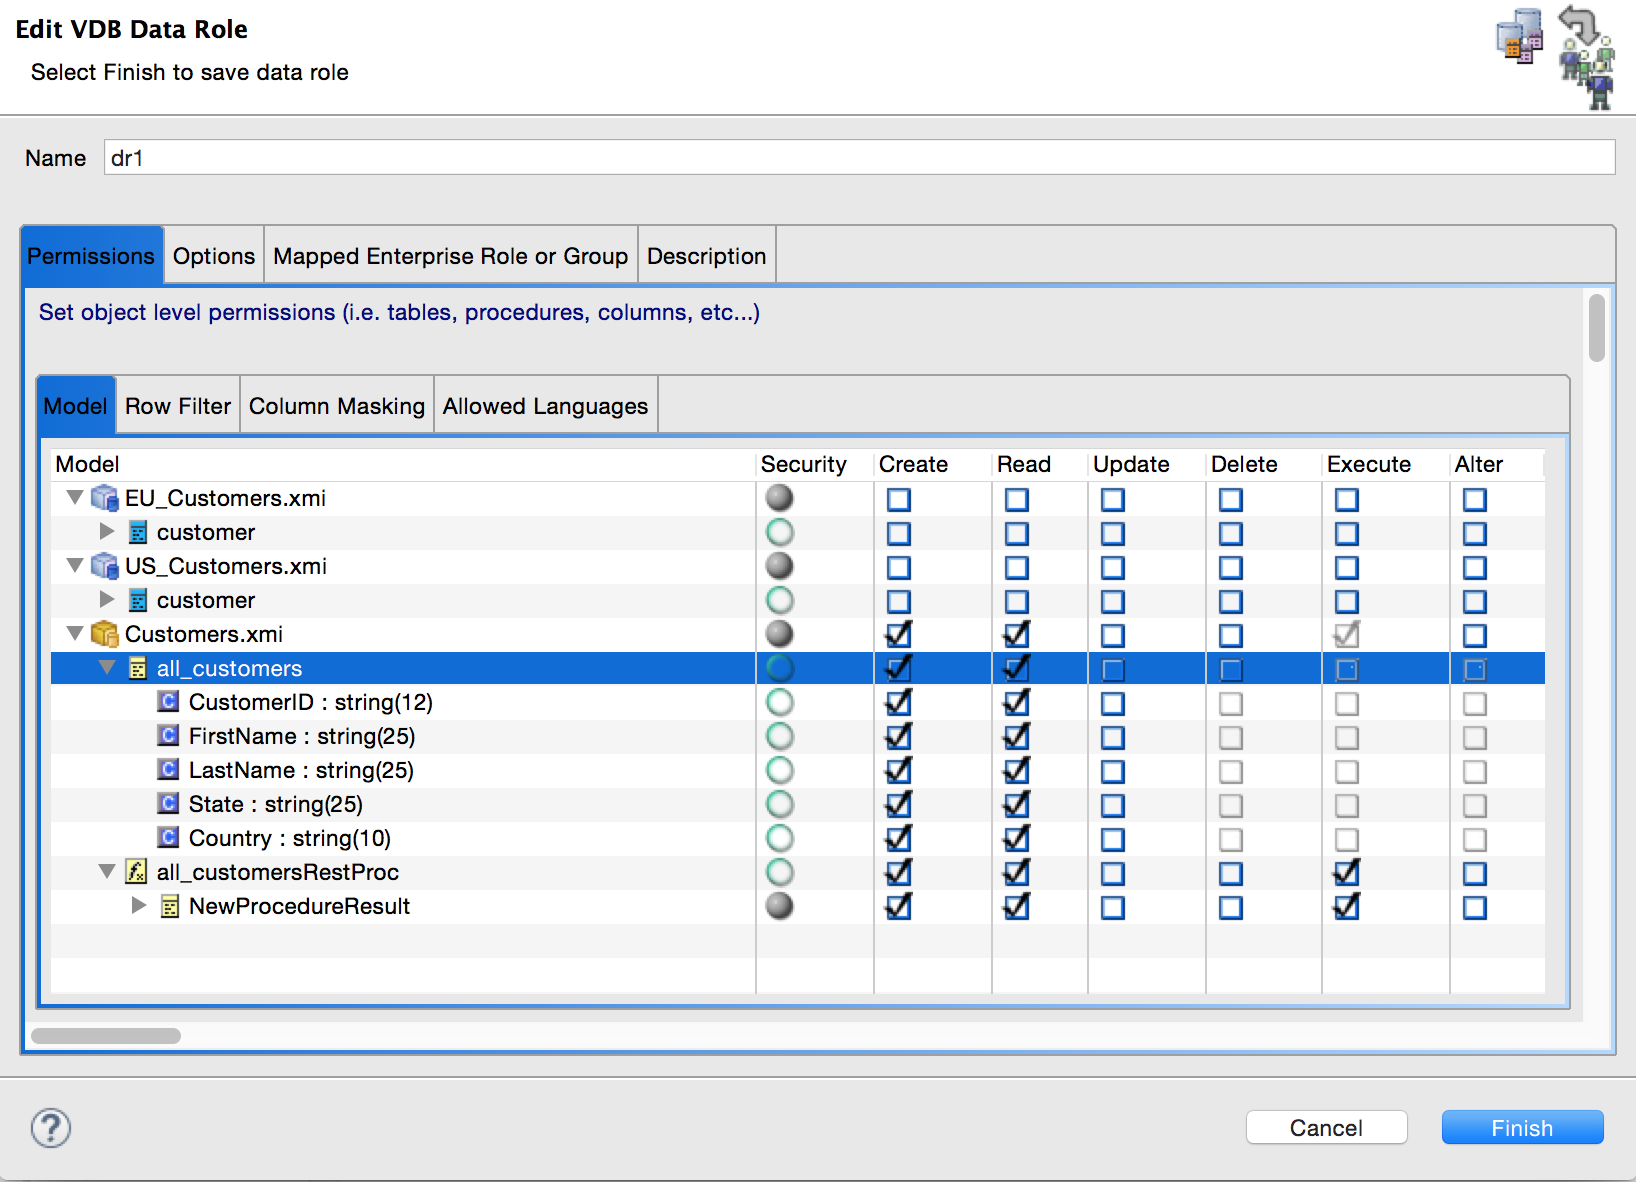
Task: Click the result set icon beside NewProcedureResult
Action: coord(167,906)
